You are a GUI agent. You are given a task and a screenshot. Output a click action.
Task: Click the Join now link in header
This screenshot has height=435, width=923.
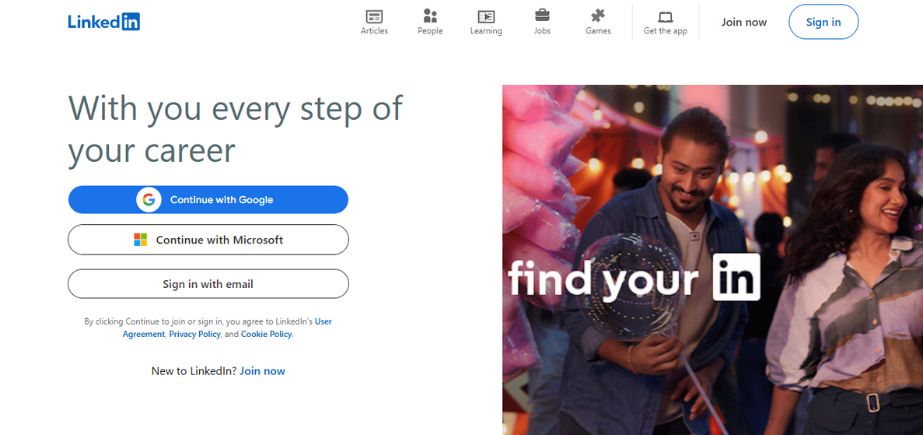[744, 22]
